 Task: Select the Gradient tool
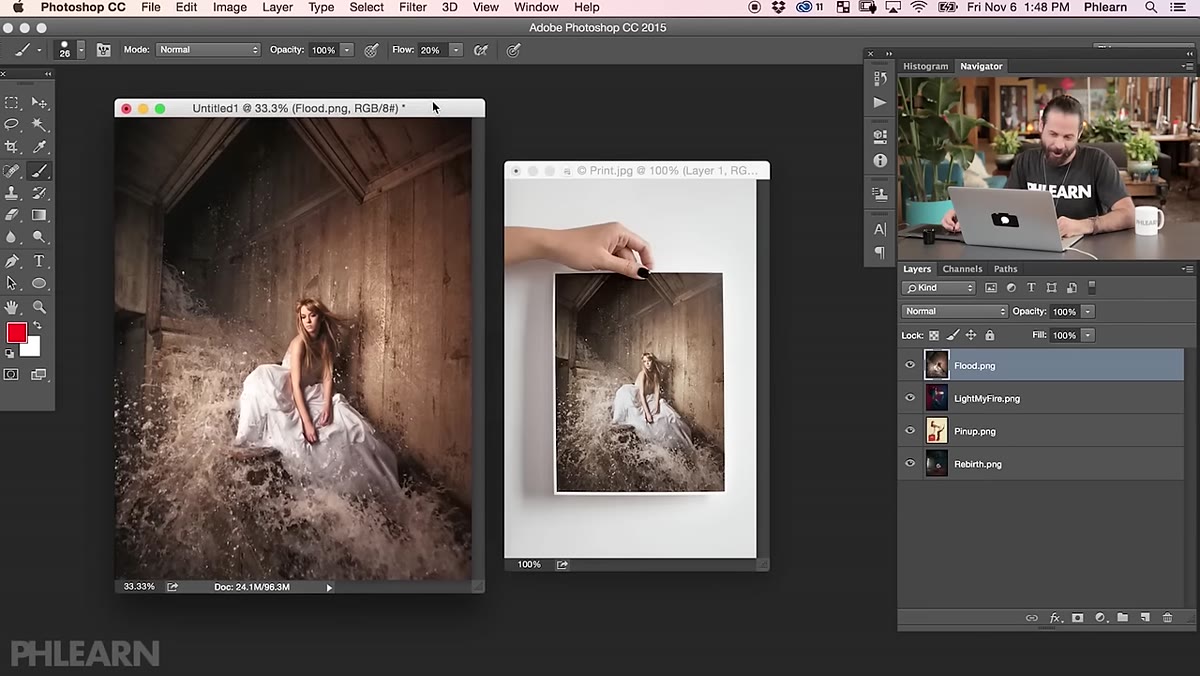(x=39, y=215)
